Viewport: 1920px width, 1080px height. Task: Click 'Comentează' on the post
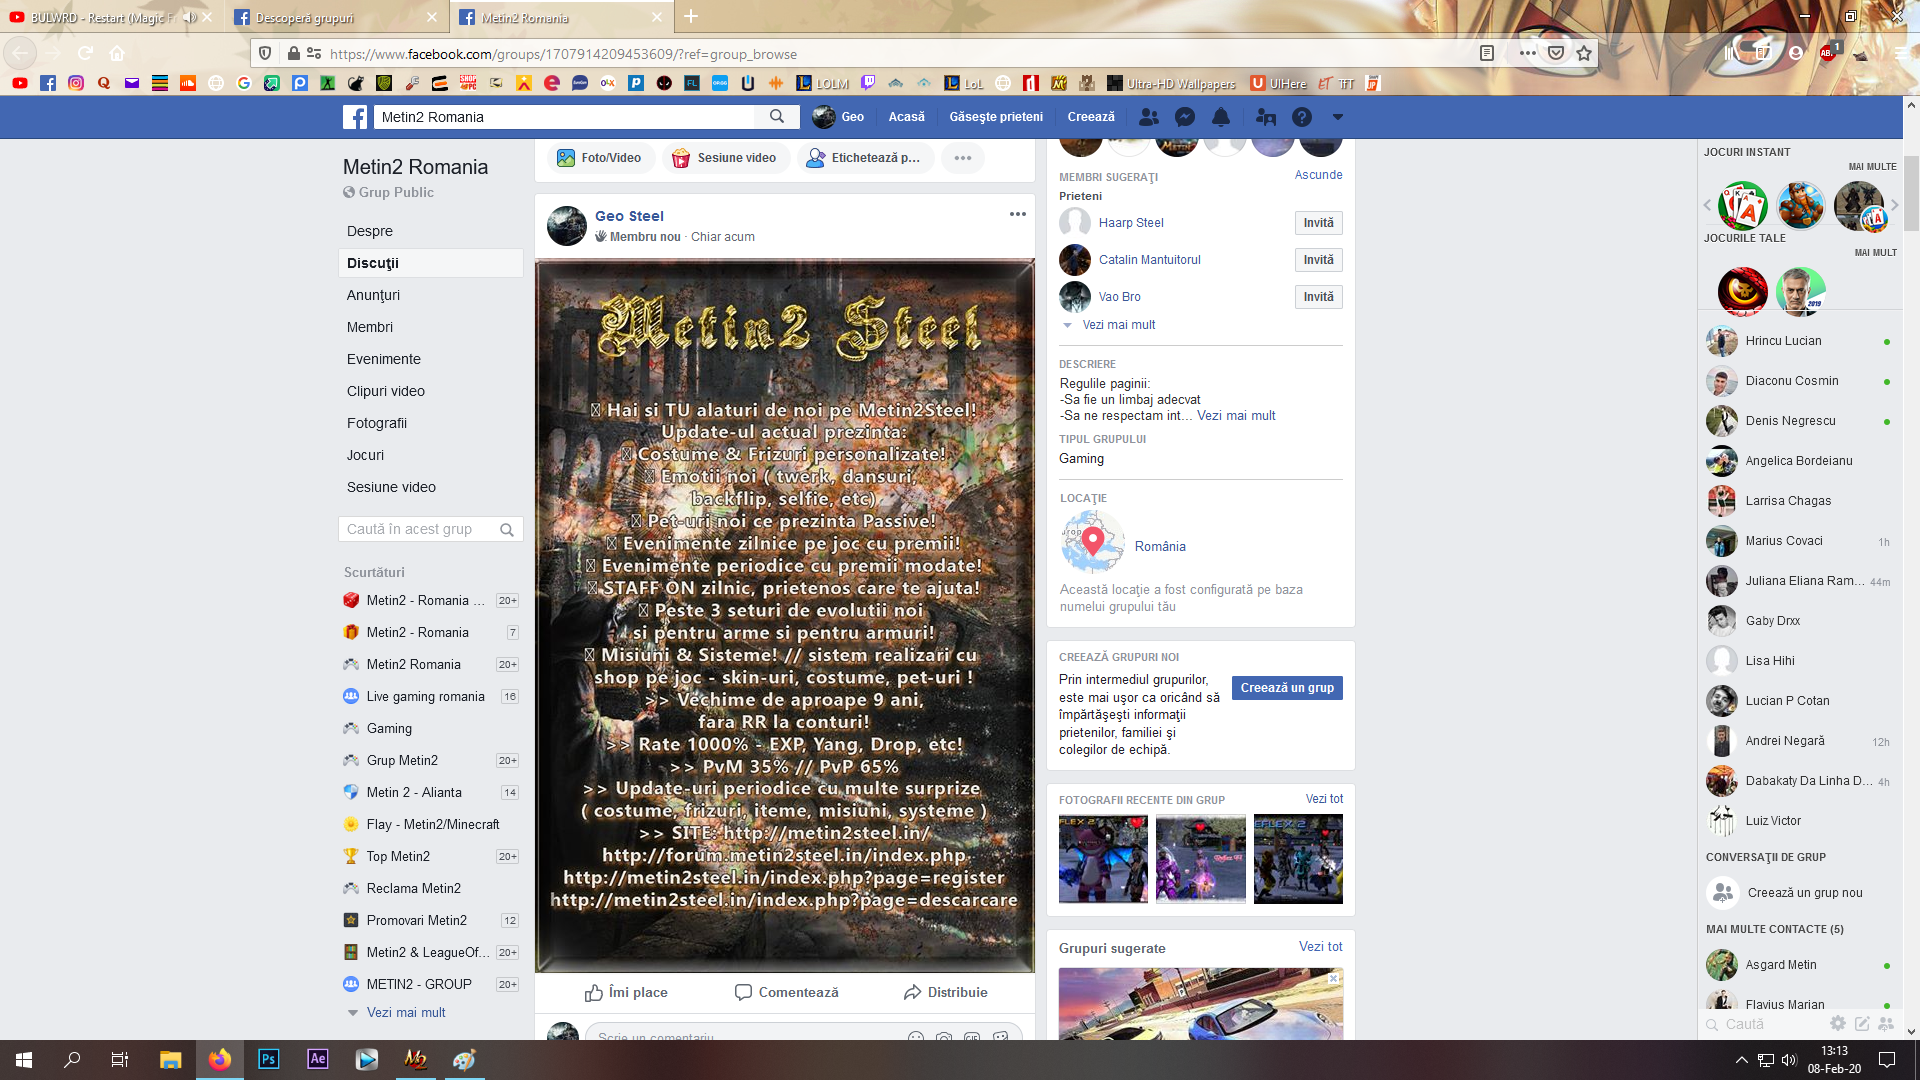coord(787,992)
